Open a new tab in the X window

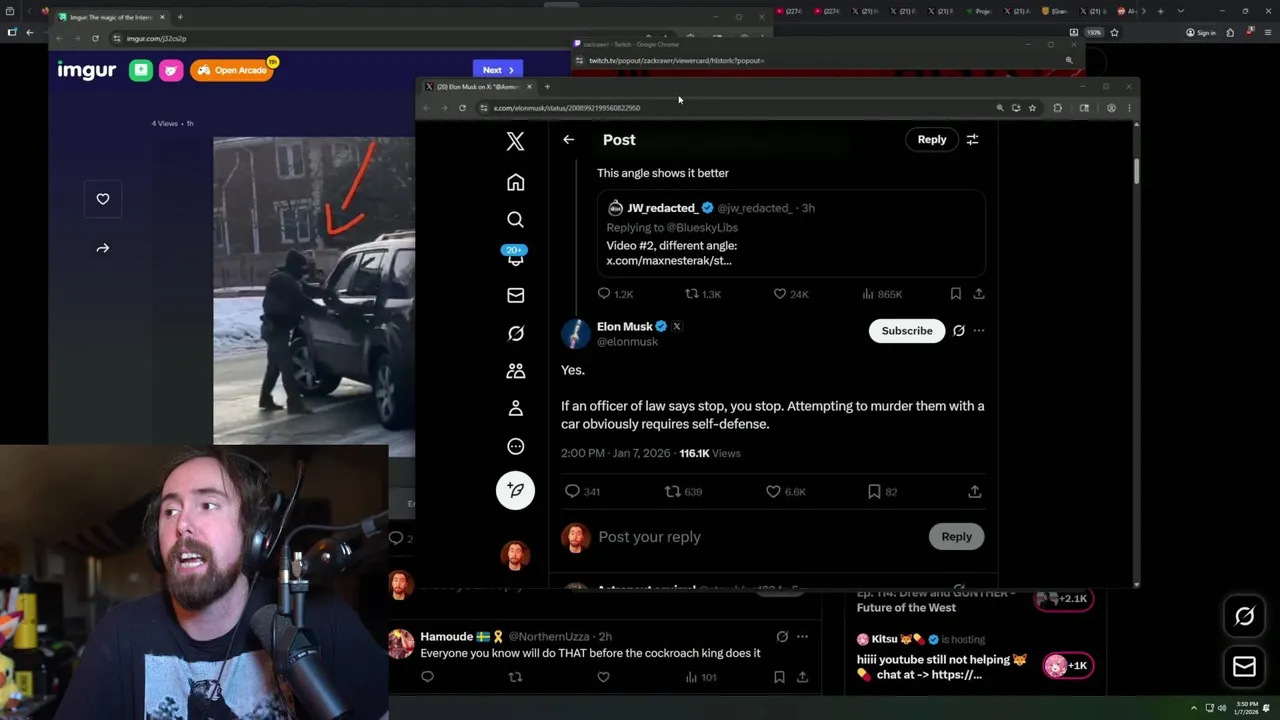547,87
